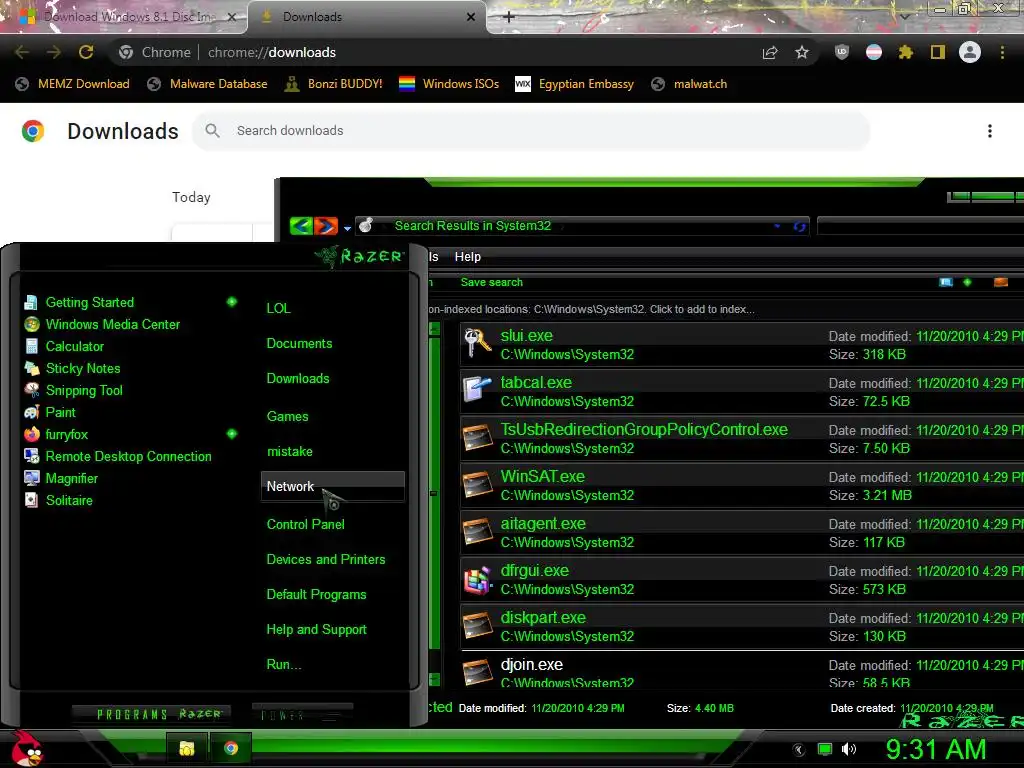Select tabcal.exe in search results
1024x768 pixels.
click(741, 392)
